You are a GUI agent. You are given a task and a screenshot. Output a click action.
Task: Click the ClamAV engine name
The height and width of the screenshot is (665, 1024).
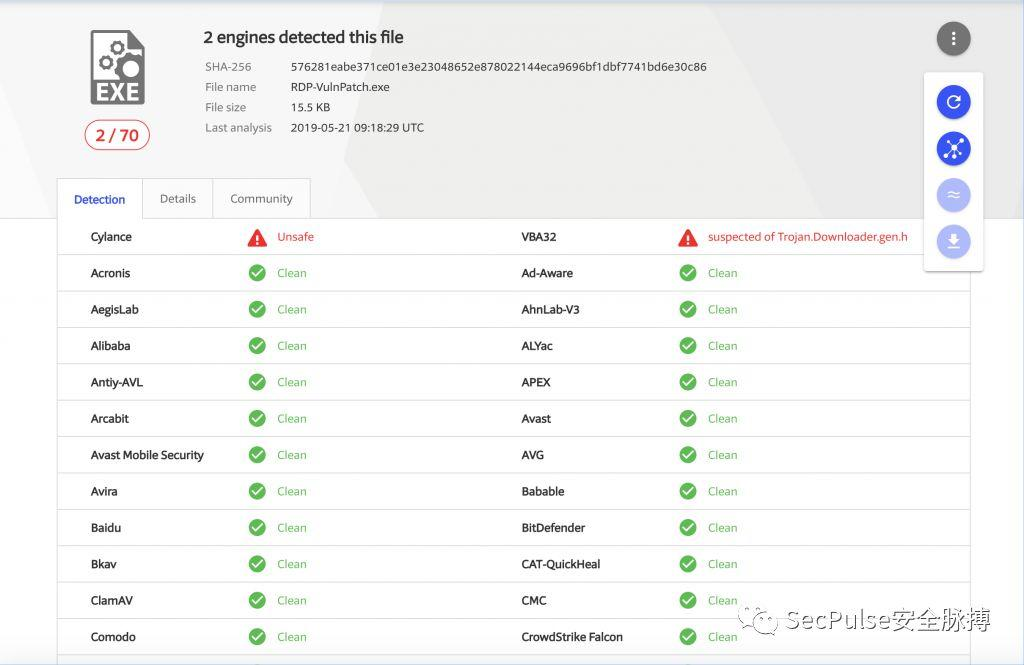point(112,600)
